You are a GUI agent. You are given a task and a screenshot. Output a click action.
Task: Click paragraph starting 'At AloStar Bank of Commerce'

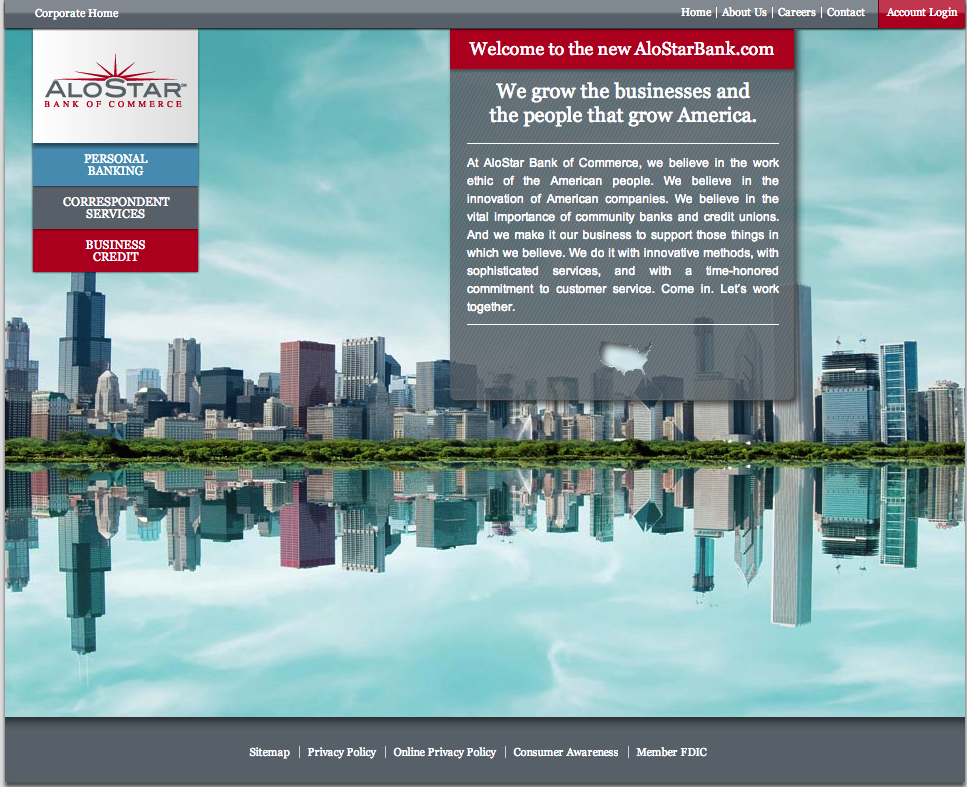[x=623, y=234]
